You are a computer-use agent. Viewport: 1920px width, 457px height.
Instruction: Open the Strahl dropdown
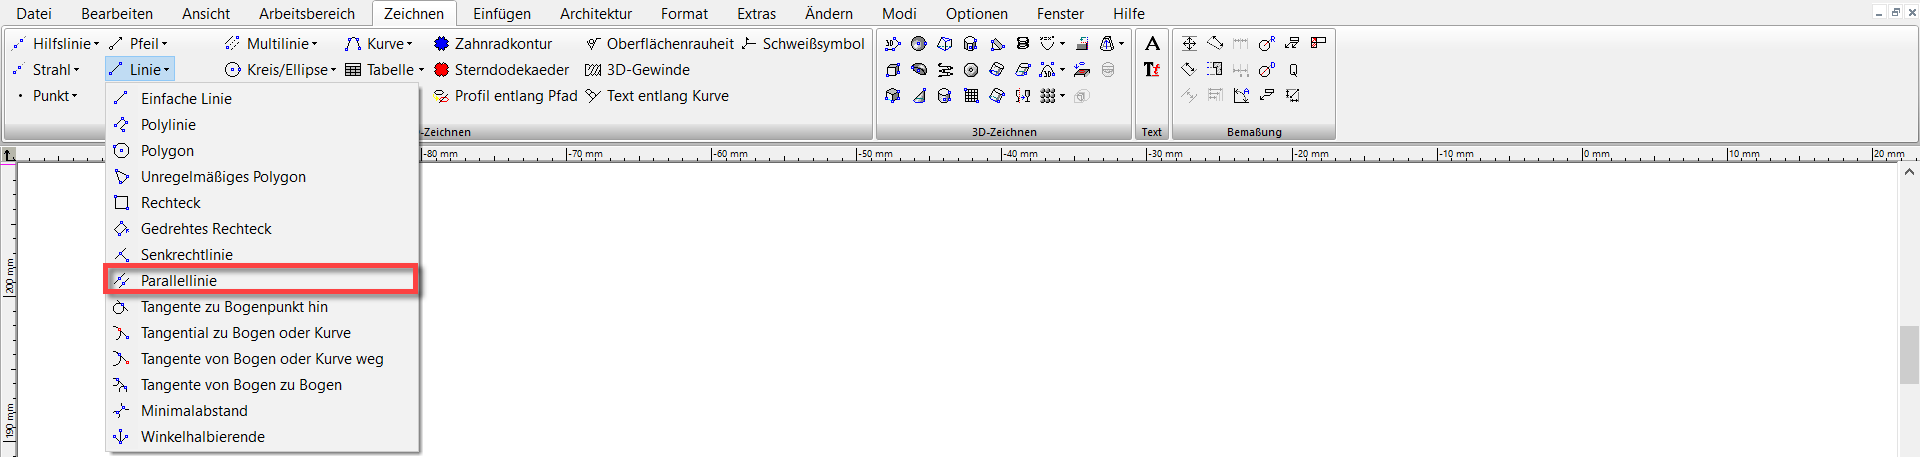pos(46,69)
